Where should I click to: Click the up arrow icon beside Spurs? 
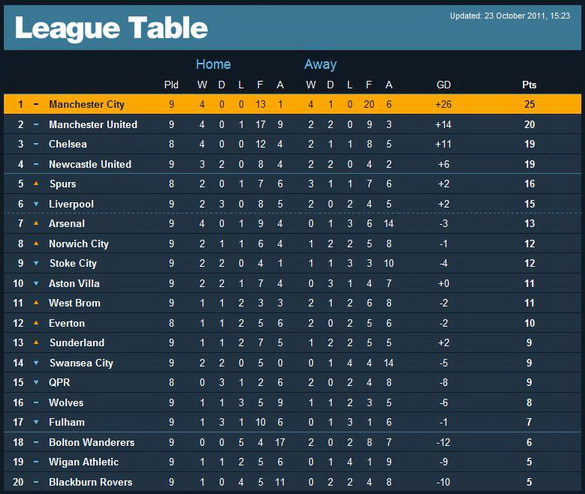(x=36, y=184)
